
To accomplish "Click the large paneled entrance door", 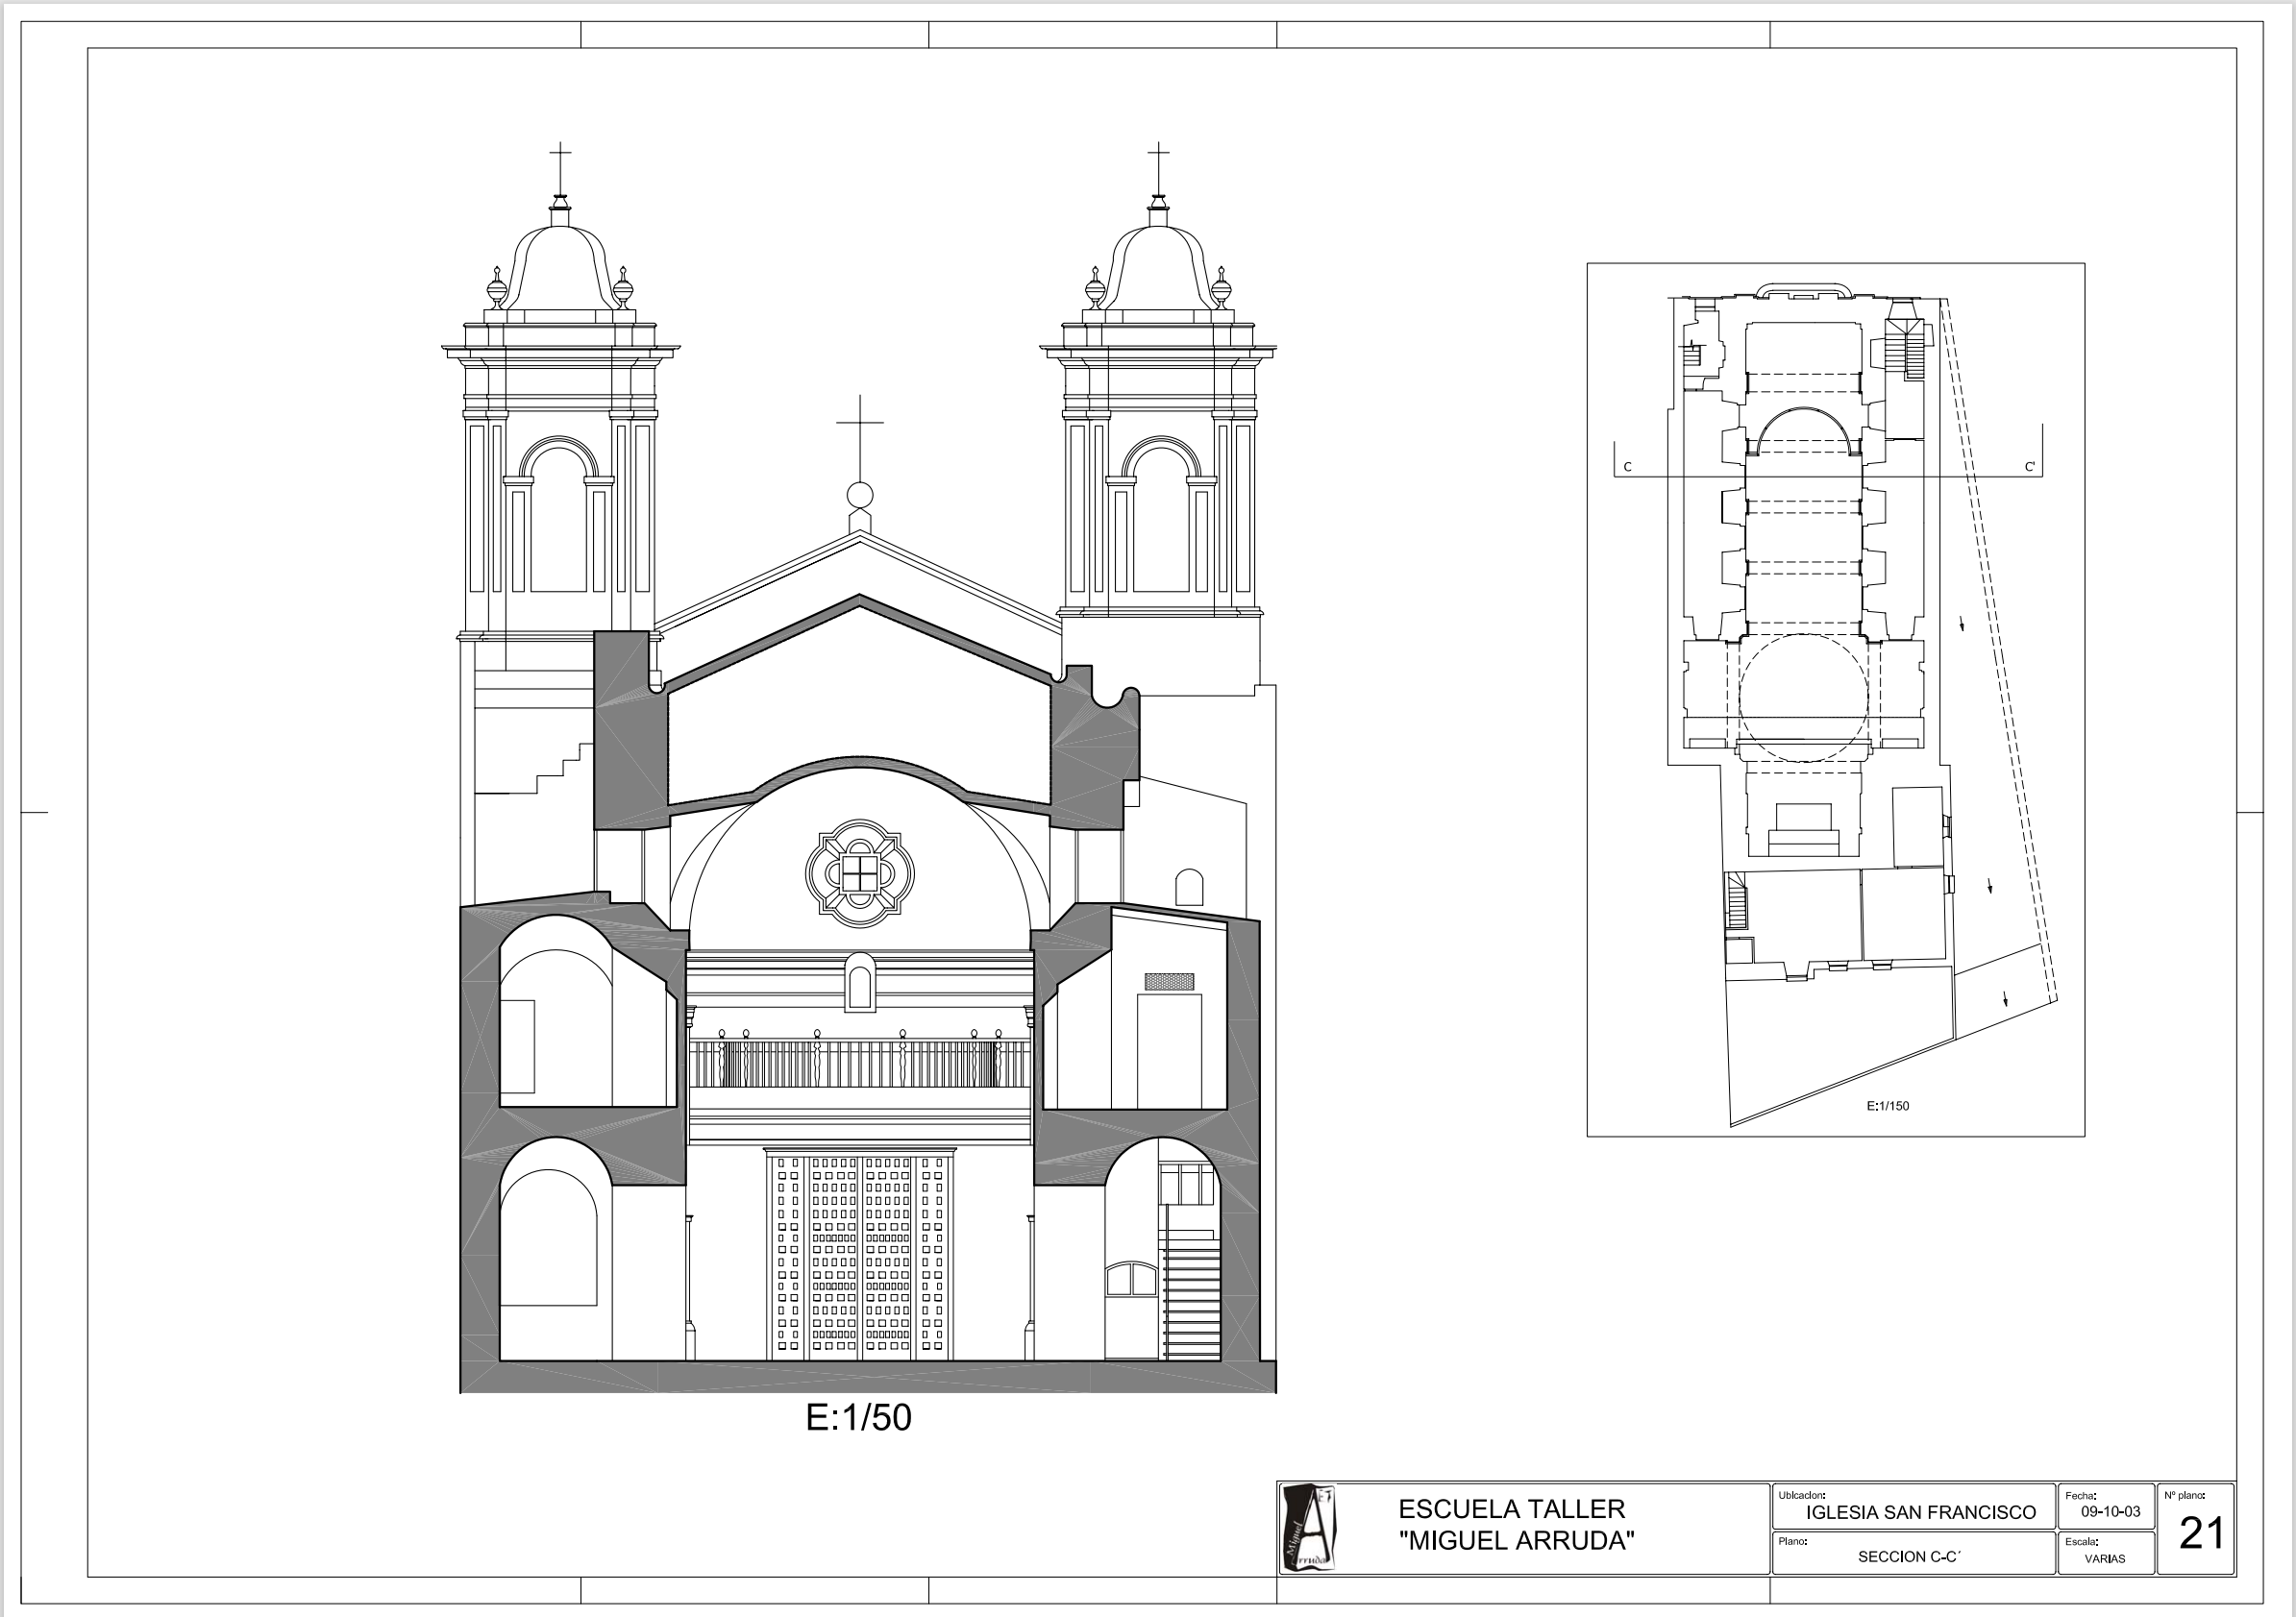I will click(x=859, y=1256).
